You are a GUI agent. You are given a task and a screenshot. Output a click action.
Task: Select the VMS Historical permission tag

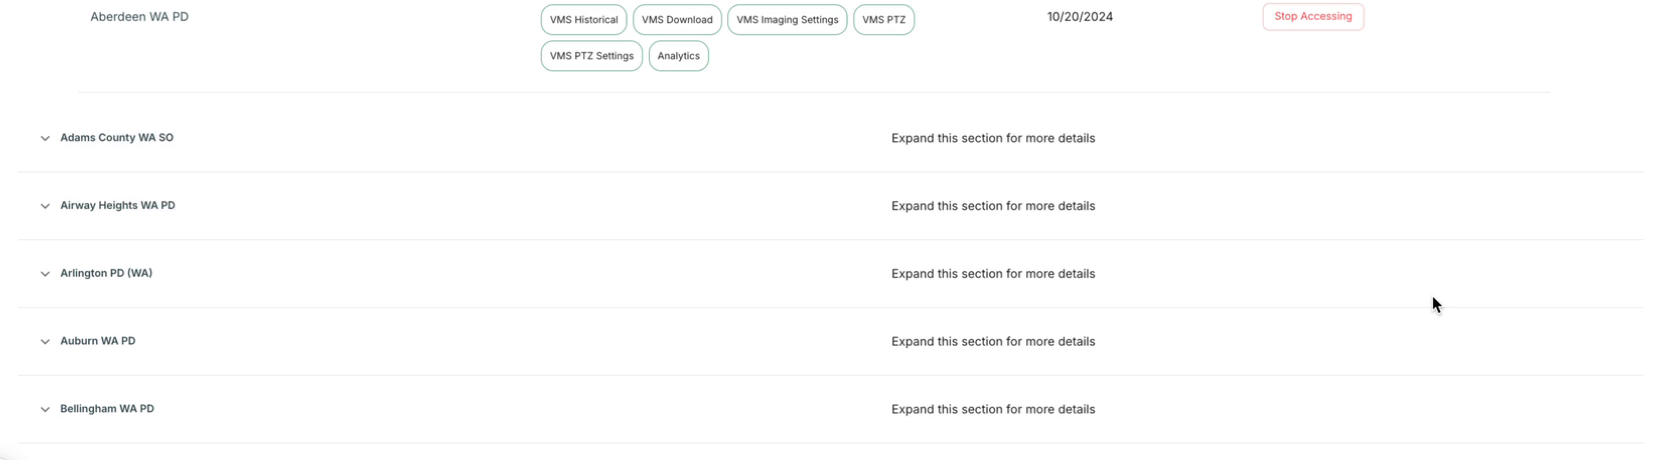583,20
